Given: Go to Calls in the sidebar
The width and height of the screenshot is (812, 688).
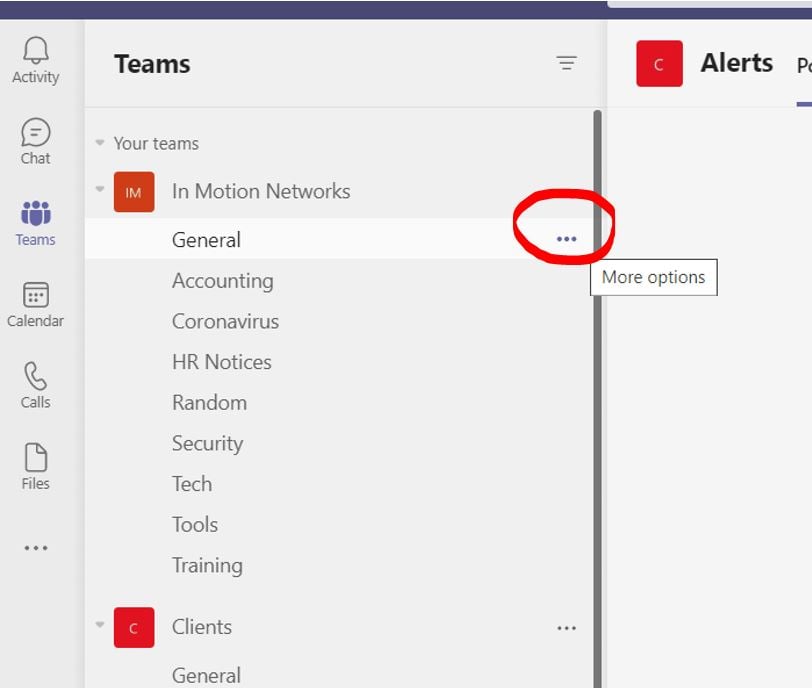Looking at the screenshot, I should point(36,386).
